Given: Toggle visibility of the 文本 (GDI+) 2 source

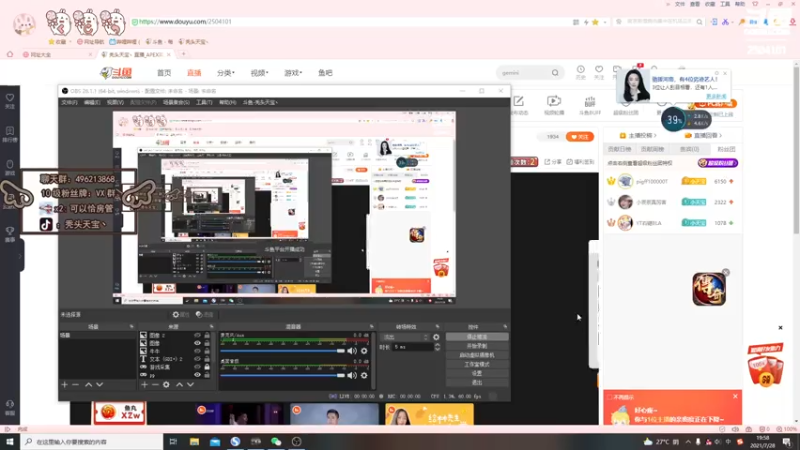Looking at the screenshot, I should pos(197,359).
